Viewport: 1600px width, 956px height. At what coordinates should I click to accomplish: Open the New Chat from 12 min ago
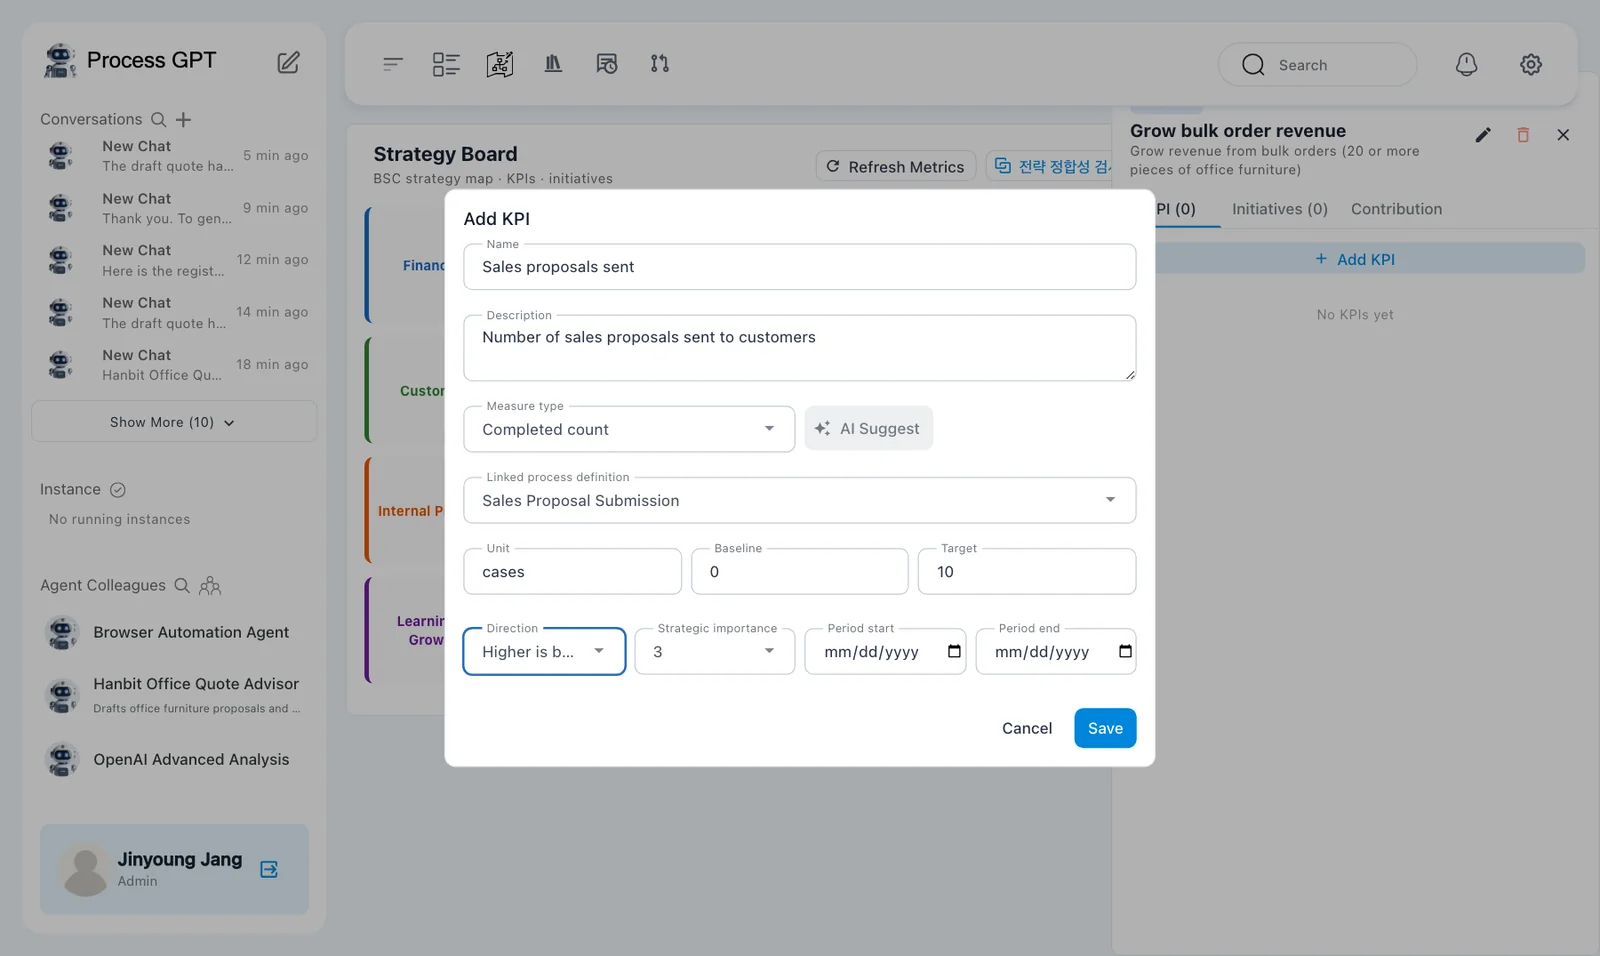coord(174,260)
